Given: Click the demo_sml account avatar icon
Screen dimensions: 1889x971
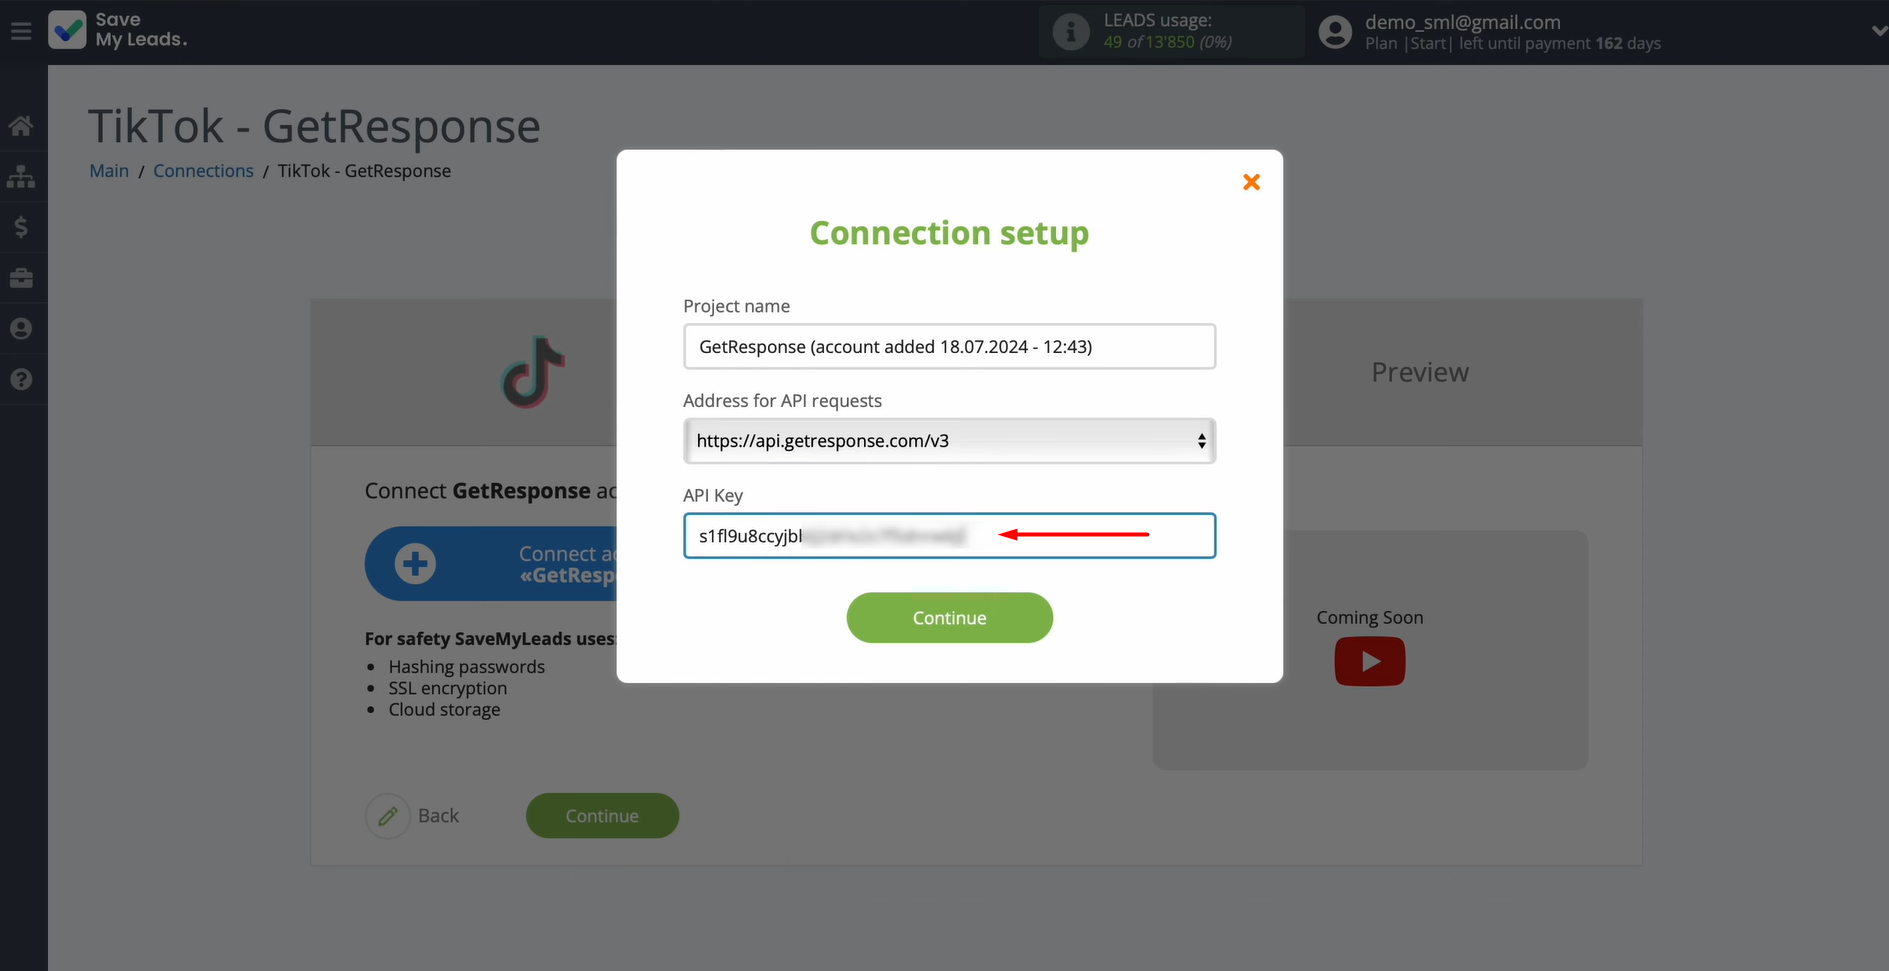Looking at the screenshot, I should pos(1334,31).
